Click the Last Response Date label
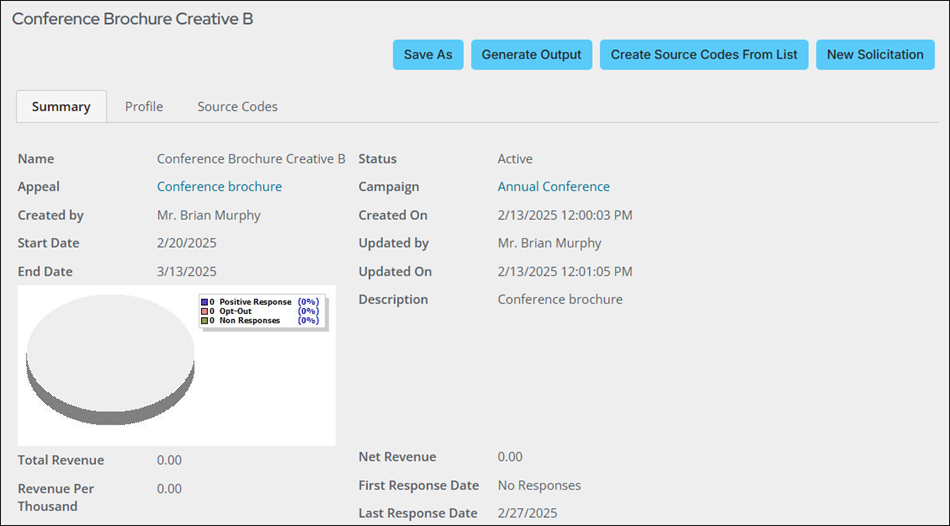 (418, 513)
